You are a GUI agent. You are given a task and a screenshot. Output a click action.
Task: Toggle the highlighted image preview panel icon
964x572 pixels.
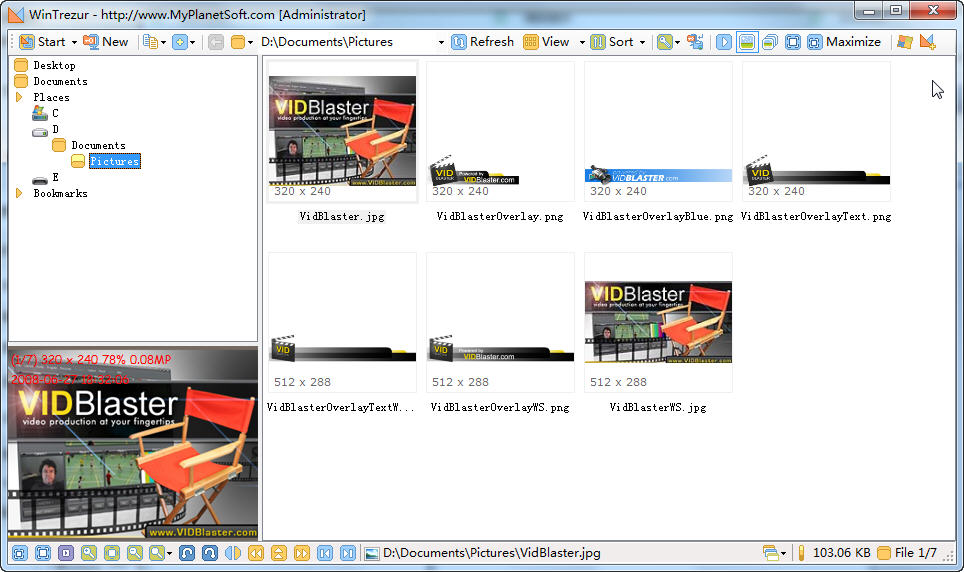pyautogui.click(x=747, y=42)
